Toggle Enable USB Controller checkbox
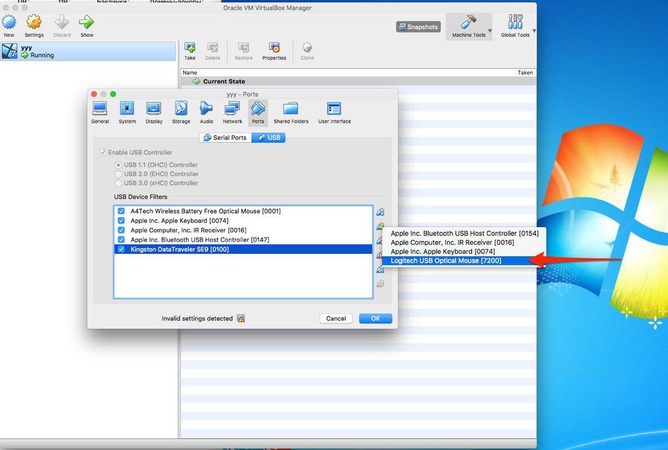 click(103, 152)
